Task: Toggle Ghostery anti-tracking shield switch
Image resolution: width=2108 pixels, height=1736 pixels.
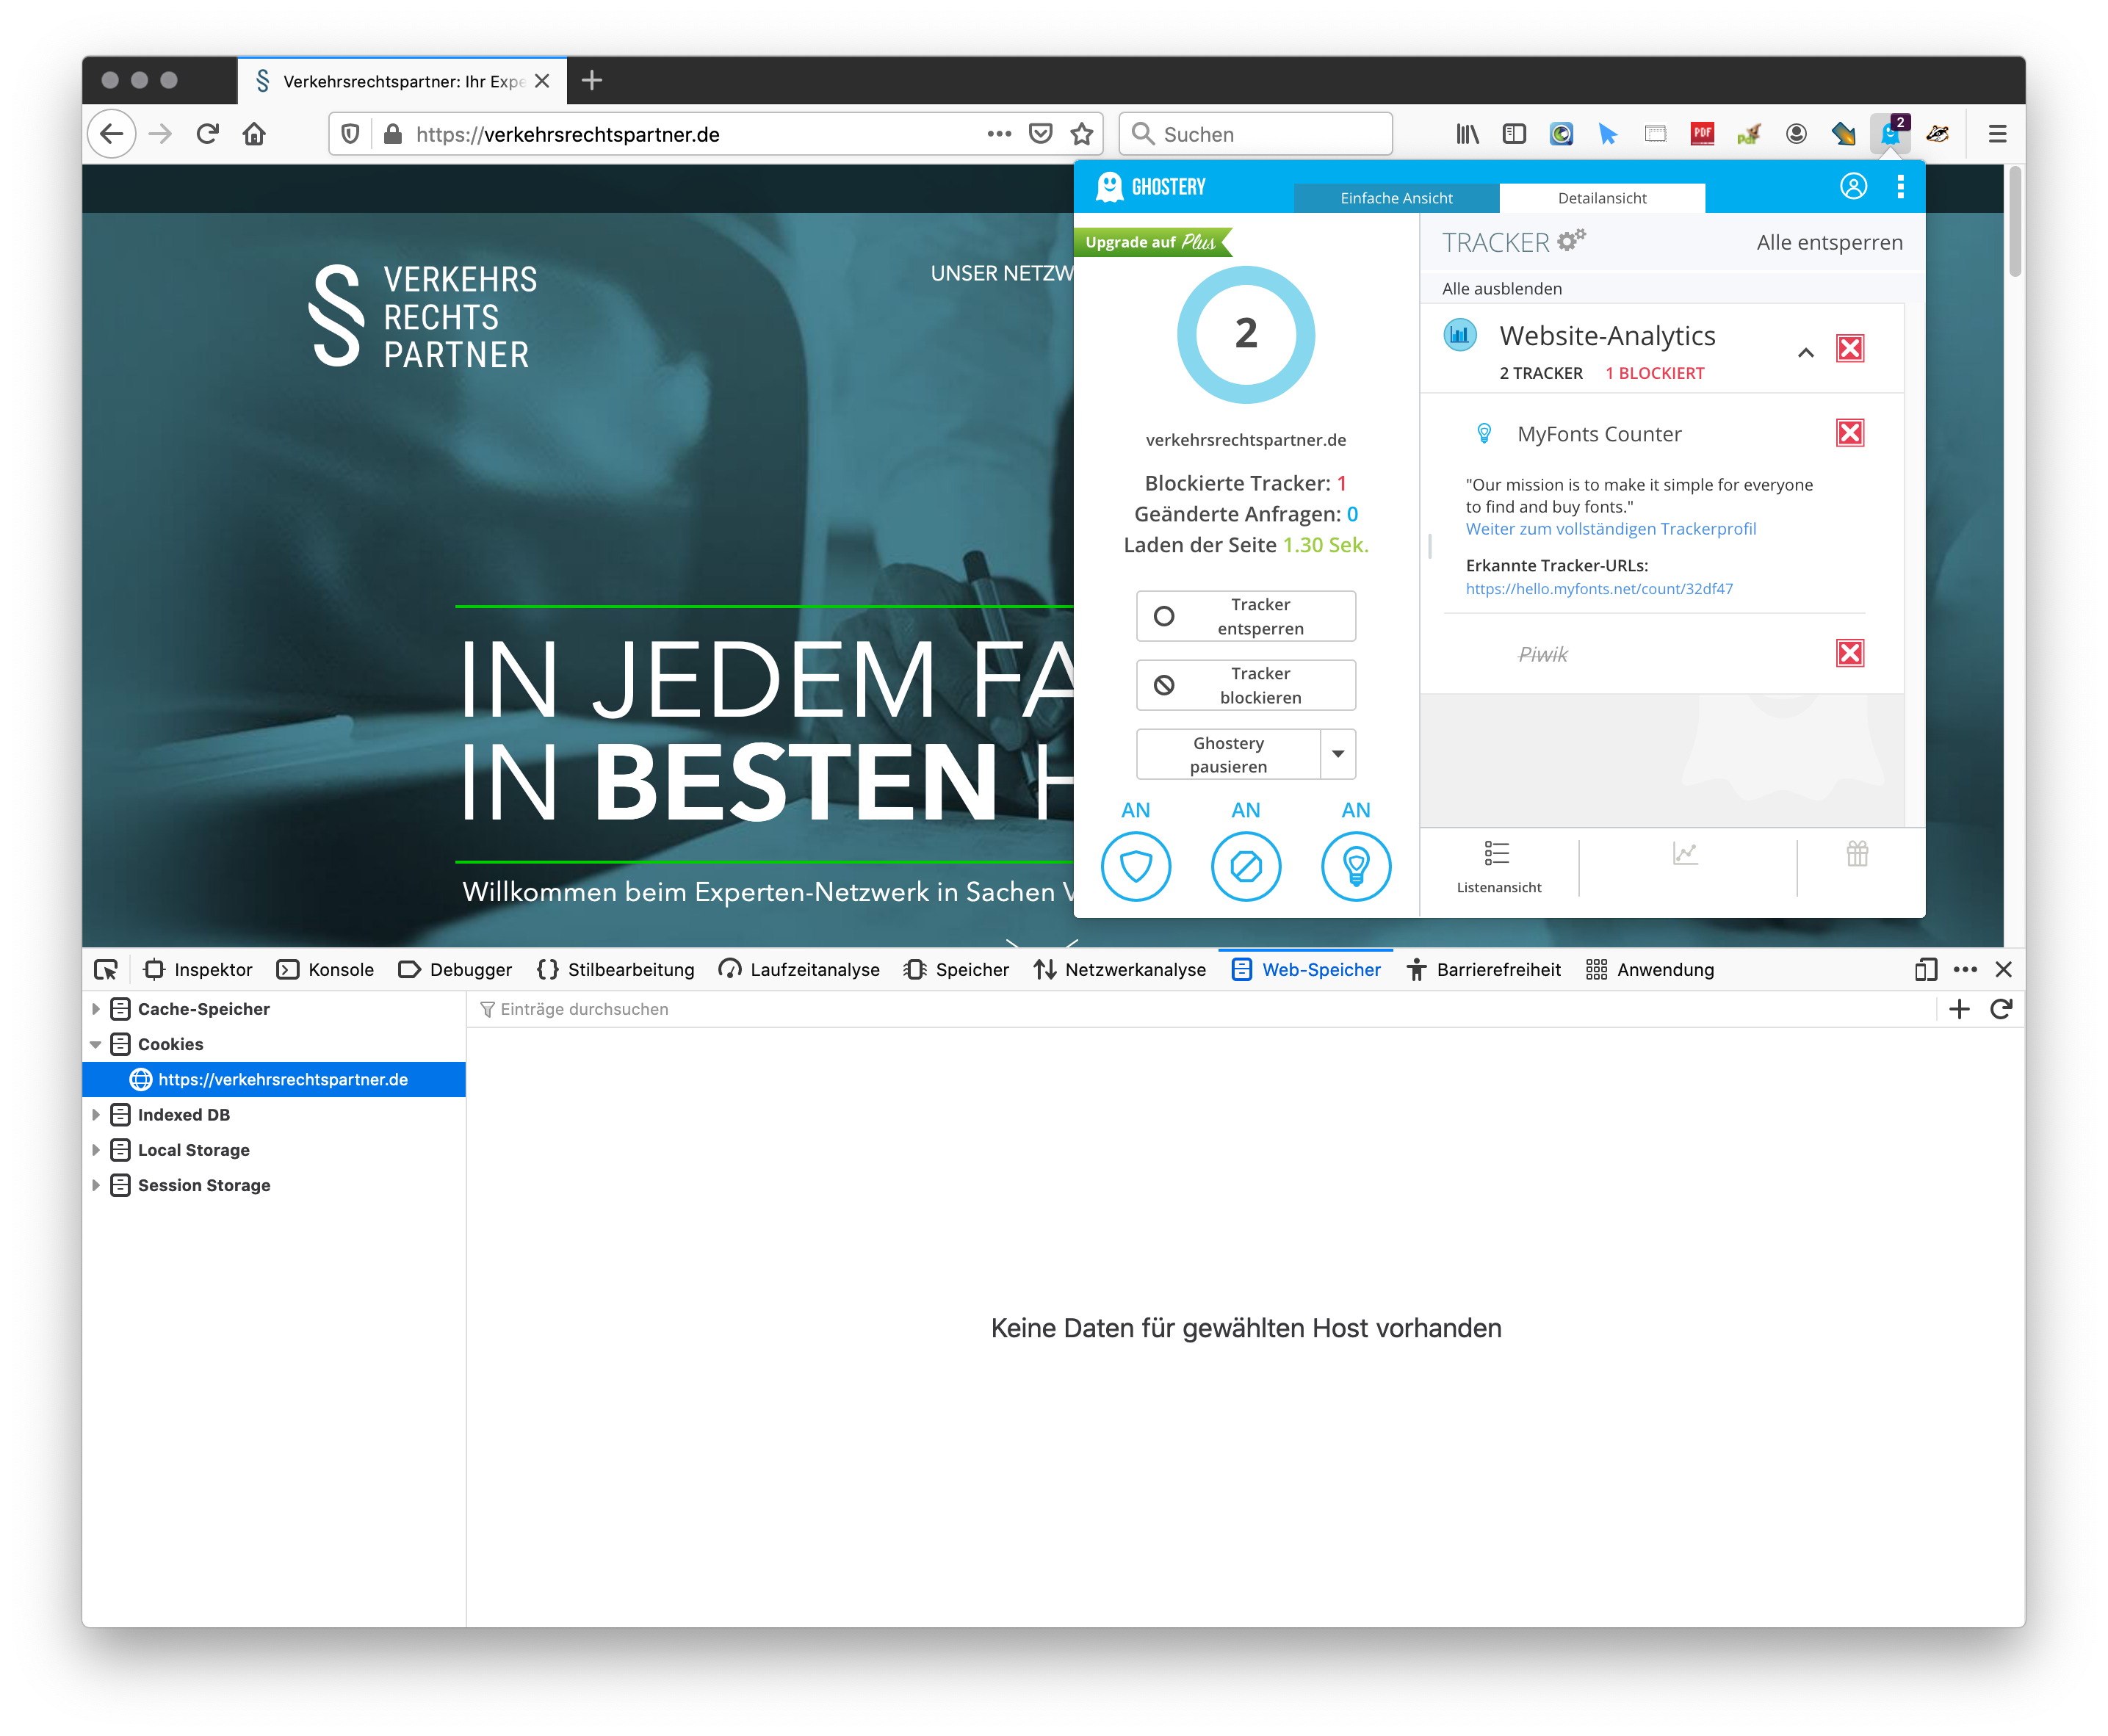Action: (1135, 866)
